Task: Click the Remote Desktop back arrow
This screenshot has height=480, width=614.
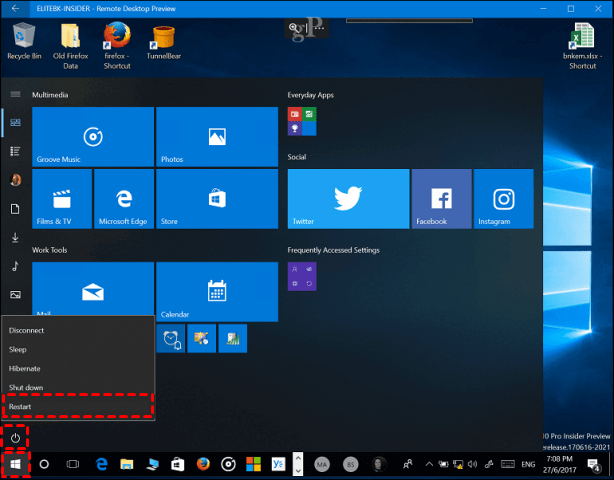Action: 15,8
